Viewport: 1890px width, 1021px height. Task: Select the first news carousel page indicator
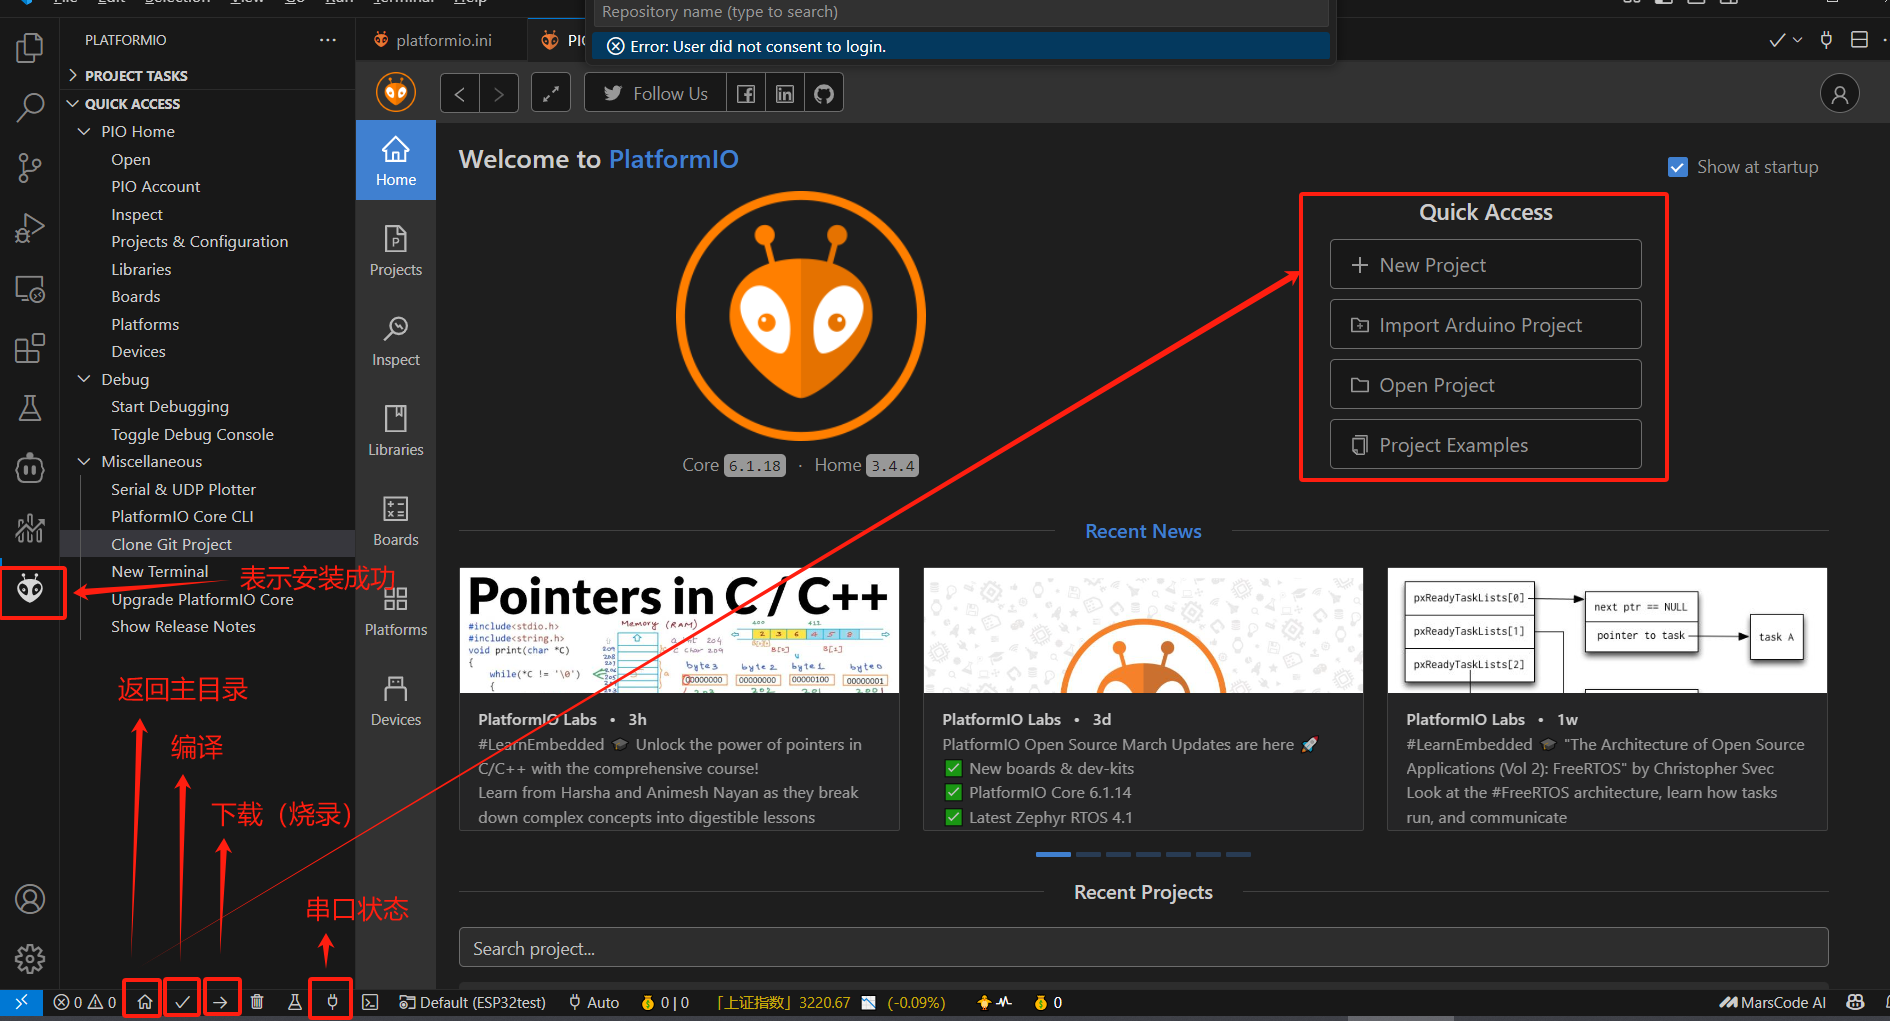click(1053, 854)
